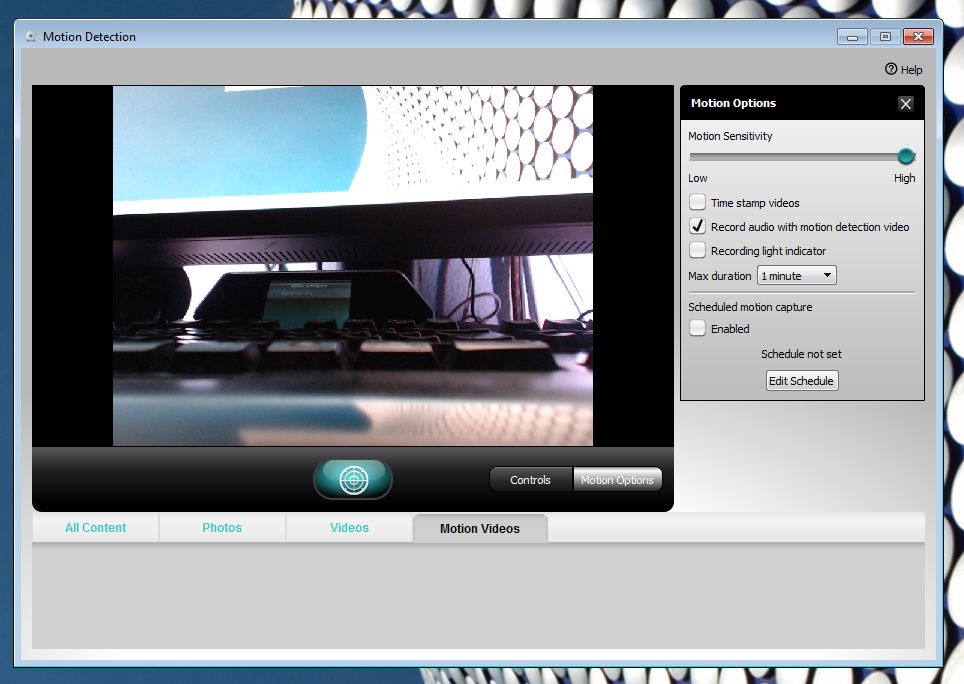964x684 pixels.
Task: Open Help via the question mark icon
Action: tap(891, 69)
